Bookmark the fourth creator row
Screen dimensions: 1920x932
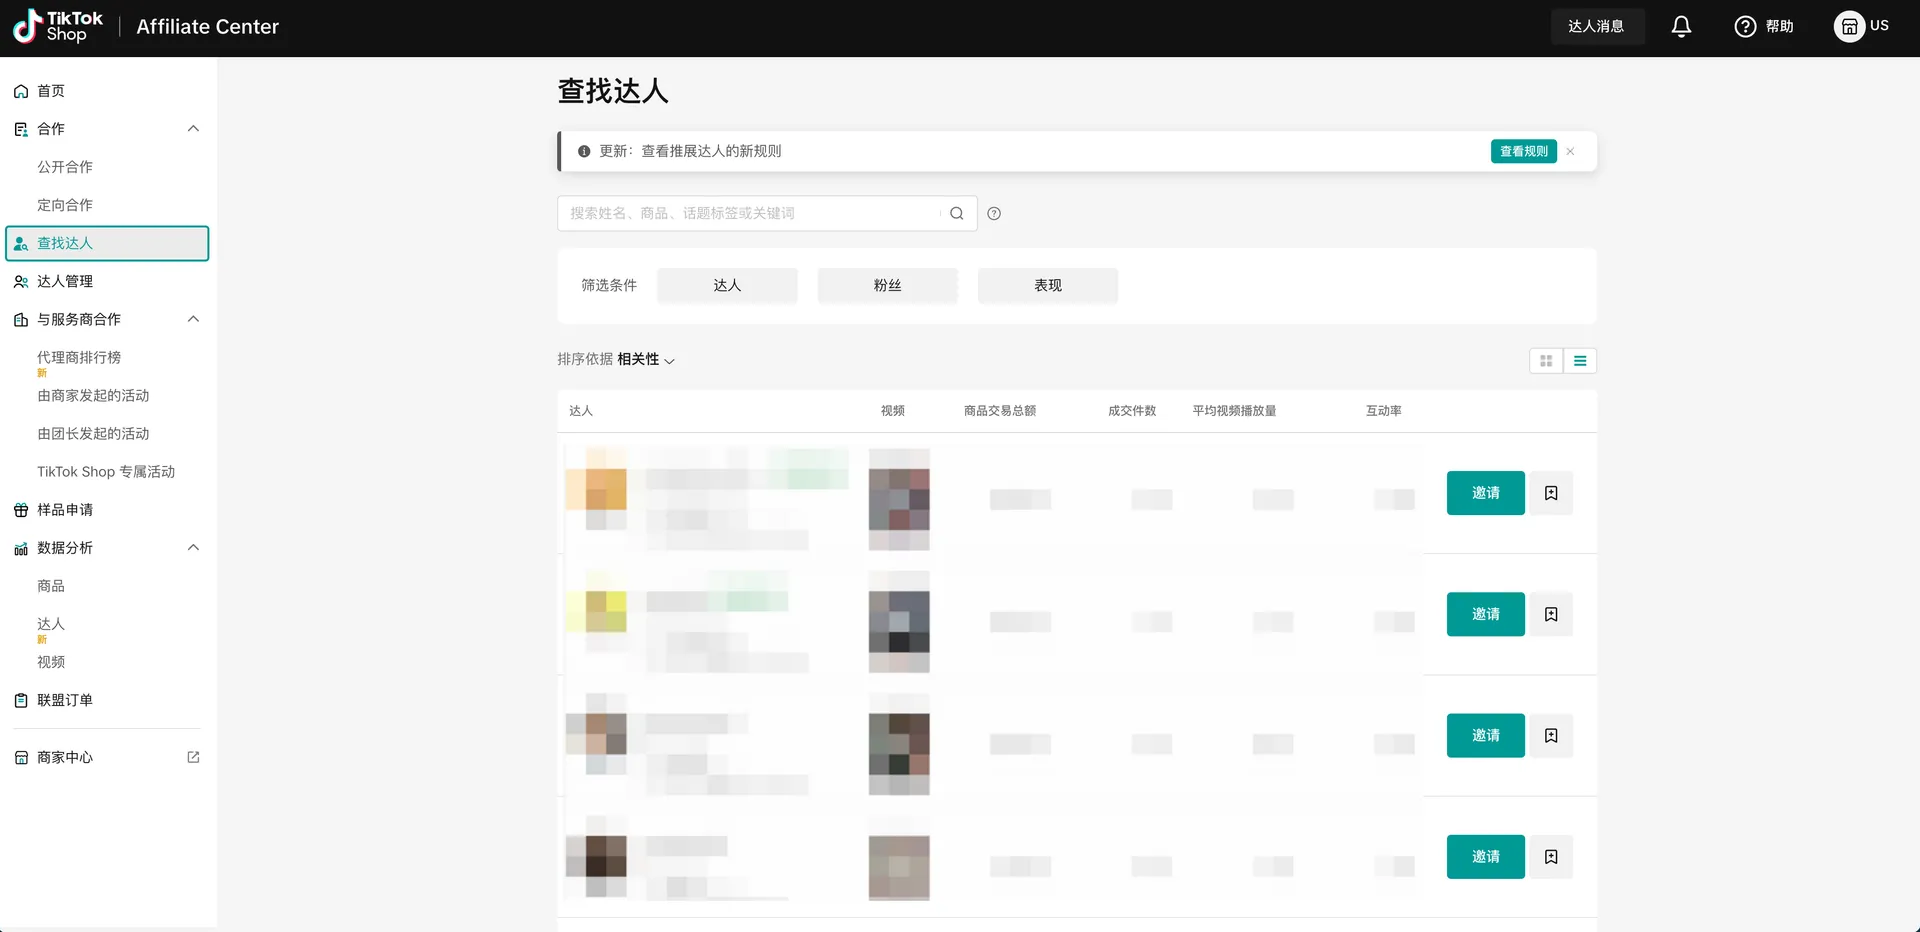(x=1551, y=857)
